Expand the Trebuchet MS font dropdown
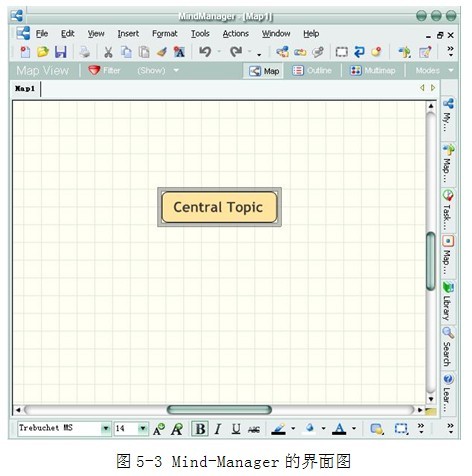The width and height of the screenshot is (472, 476). click(106, 428)
